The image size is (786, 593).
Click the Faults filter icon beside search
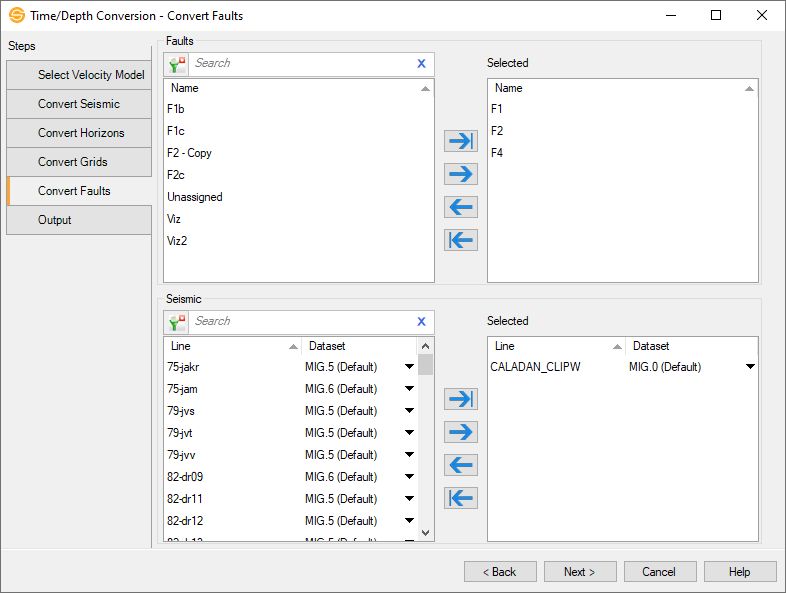click(x=177, y=64)
